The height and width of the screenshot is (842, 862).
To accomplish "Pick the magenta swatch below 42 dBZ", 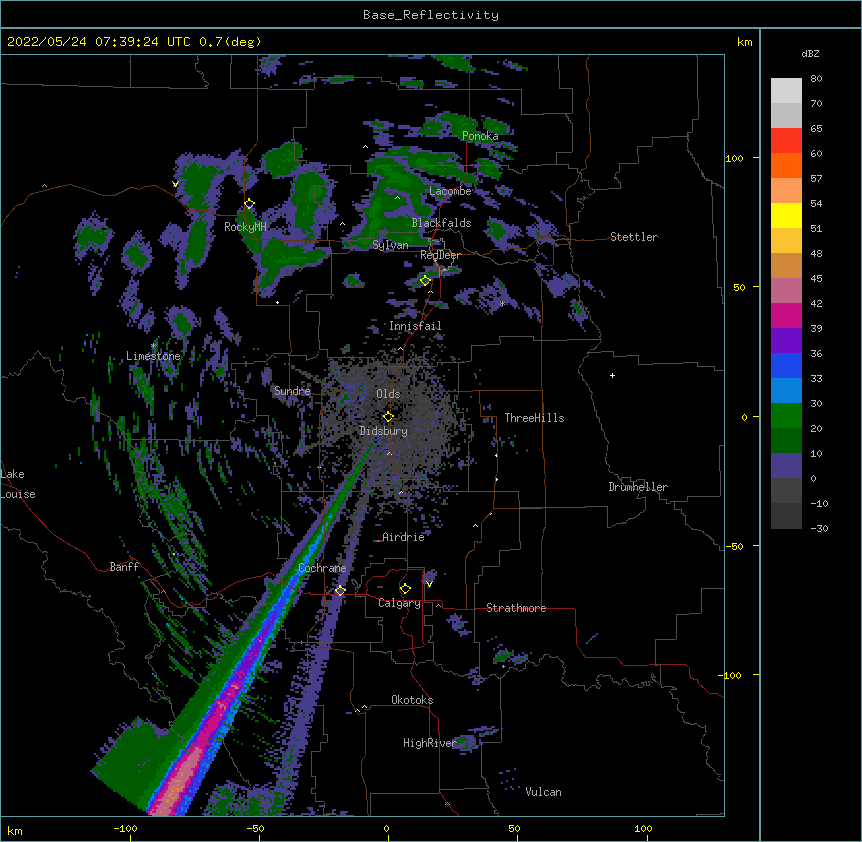I will click(786, 315).
